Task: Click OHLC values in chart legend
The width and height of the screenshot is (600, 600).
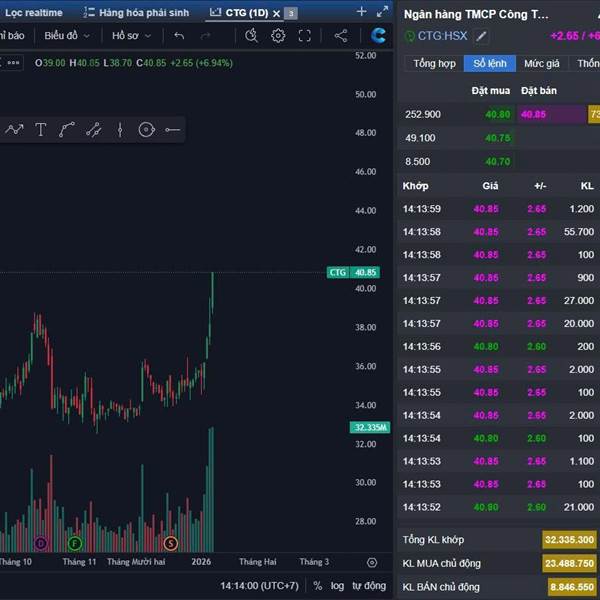Action: click(134, 63)
